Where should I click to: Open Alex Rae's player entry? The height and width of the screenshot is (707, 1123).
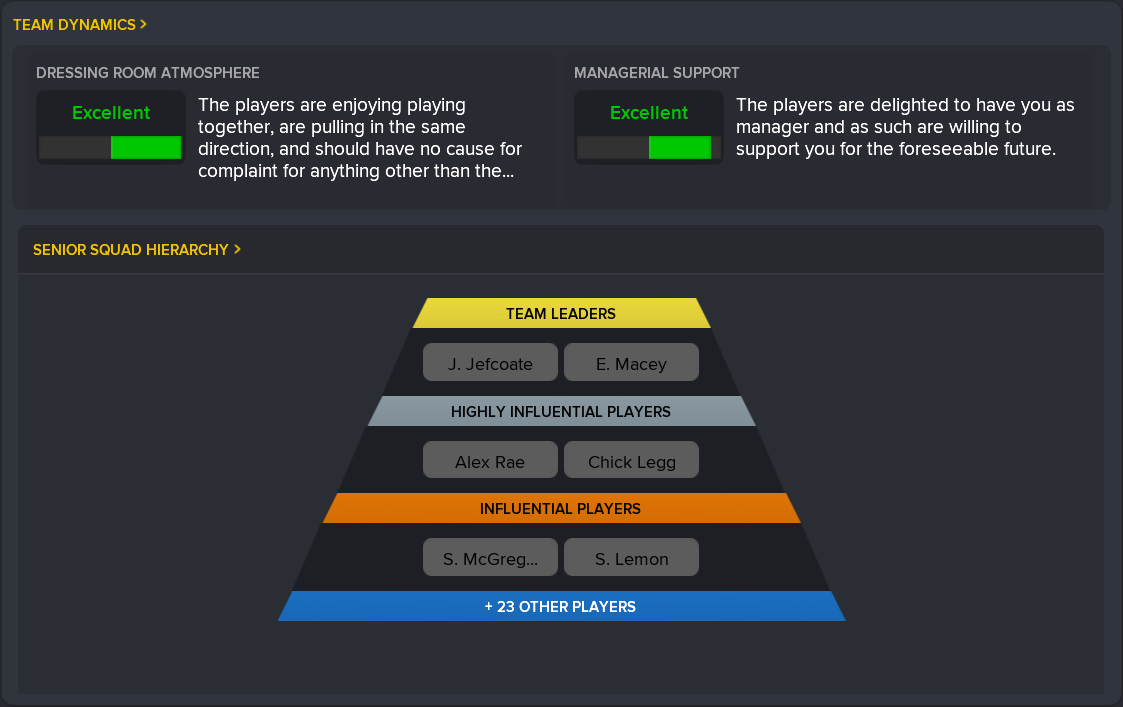(490, 462)
